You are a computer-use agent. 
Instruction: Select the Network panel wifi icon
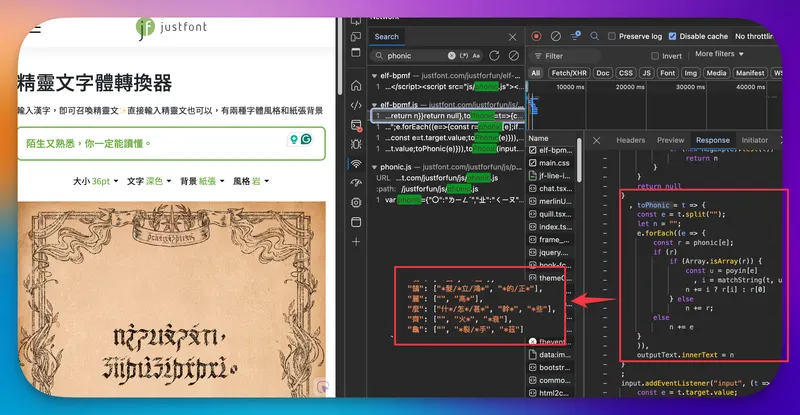click(x=356, y=164)
